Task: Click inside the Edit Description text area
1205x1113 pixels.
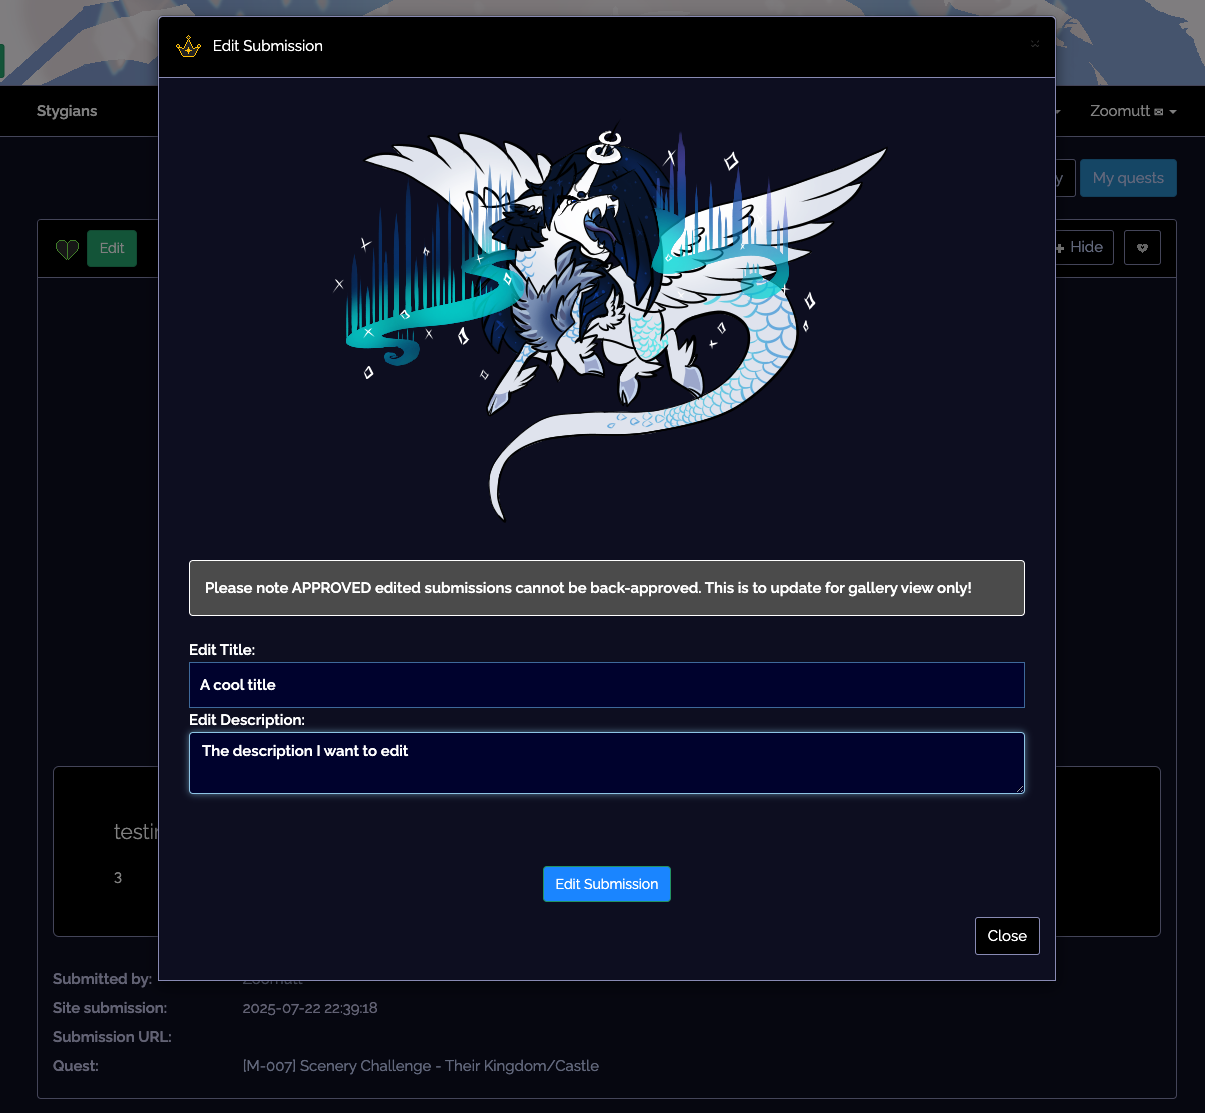Action: (x=606, y=763)
